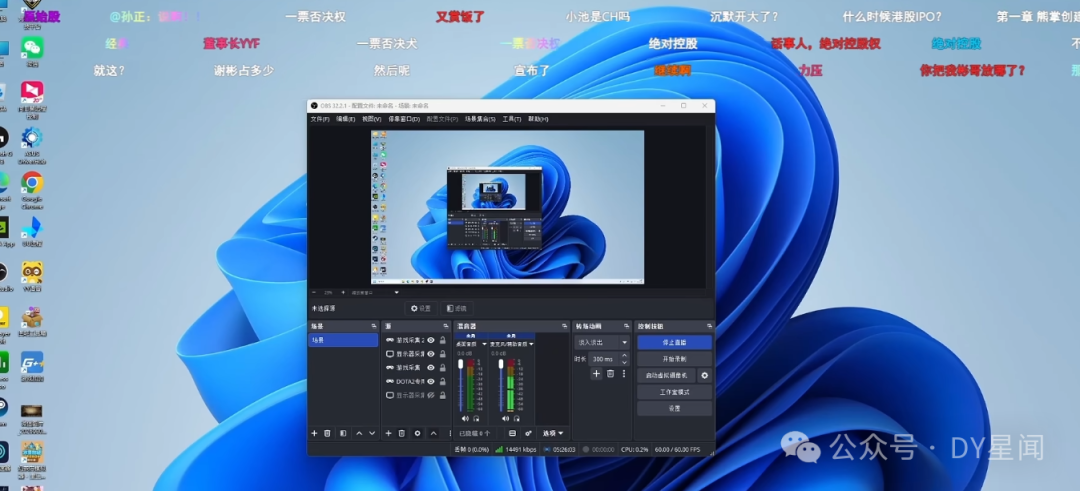
Task: Click the 开始录制 button
Action: point(674,359)
